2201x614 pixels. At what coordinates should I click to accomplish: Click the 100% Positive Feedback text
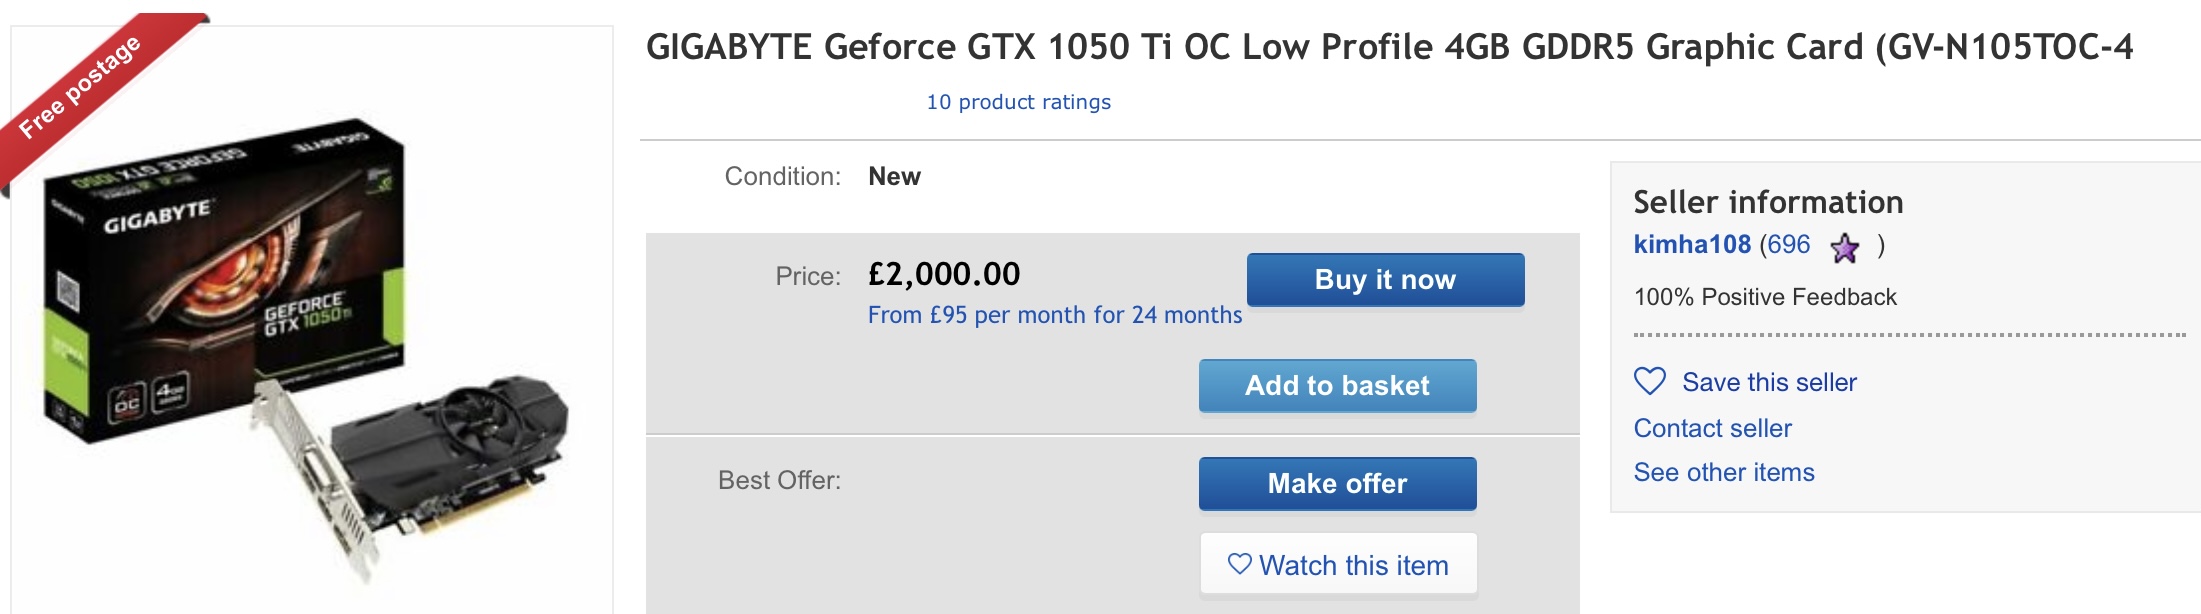1765,297
